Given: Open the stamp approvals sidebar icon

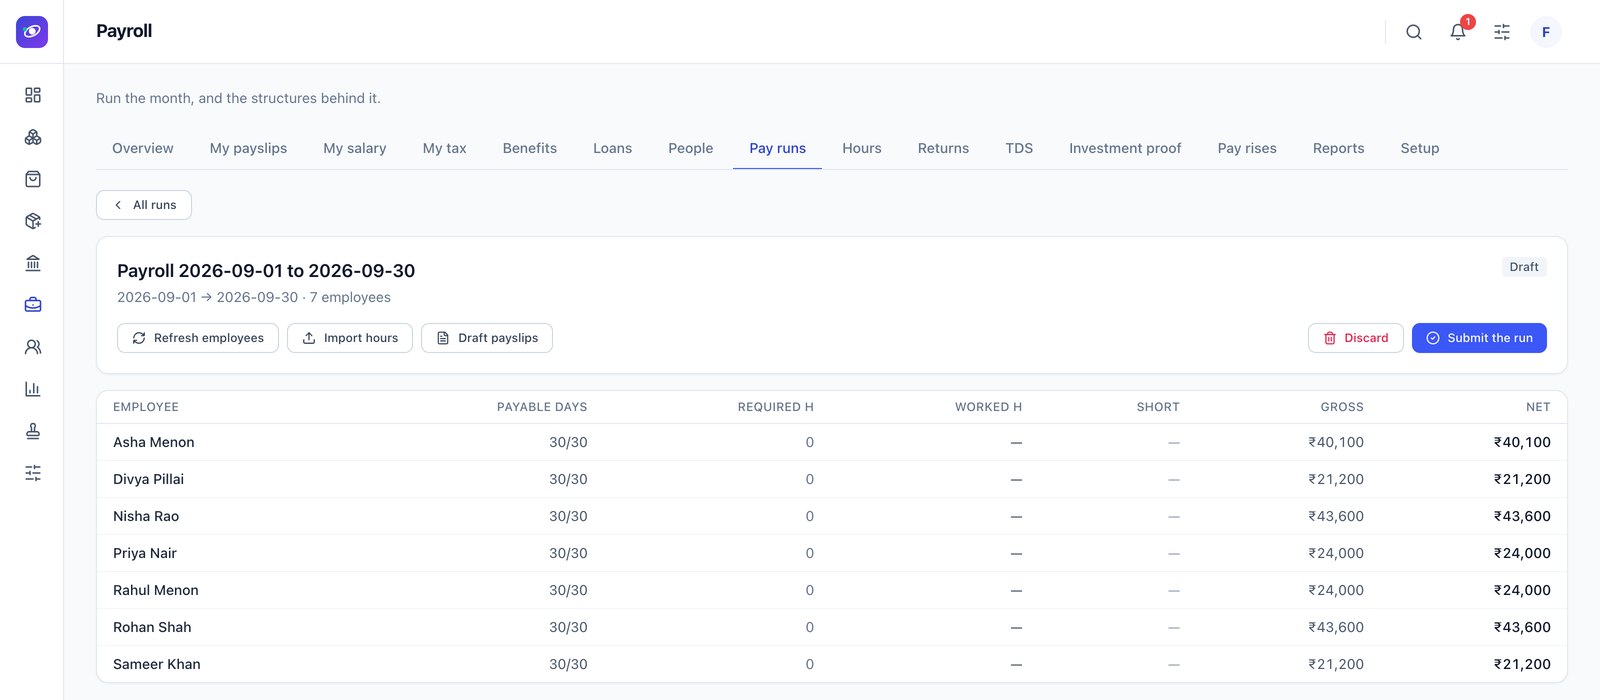Looking at the screenshot, I should pos(33,431).
